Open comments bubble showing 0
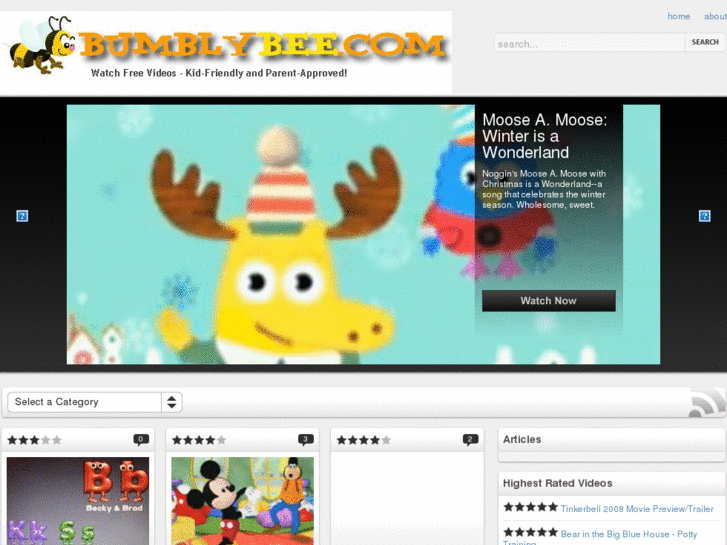 tap(141, 439)
